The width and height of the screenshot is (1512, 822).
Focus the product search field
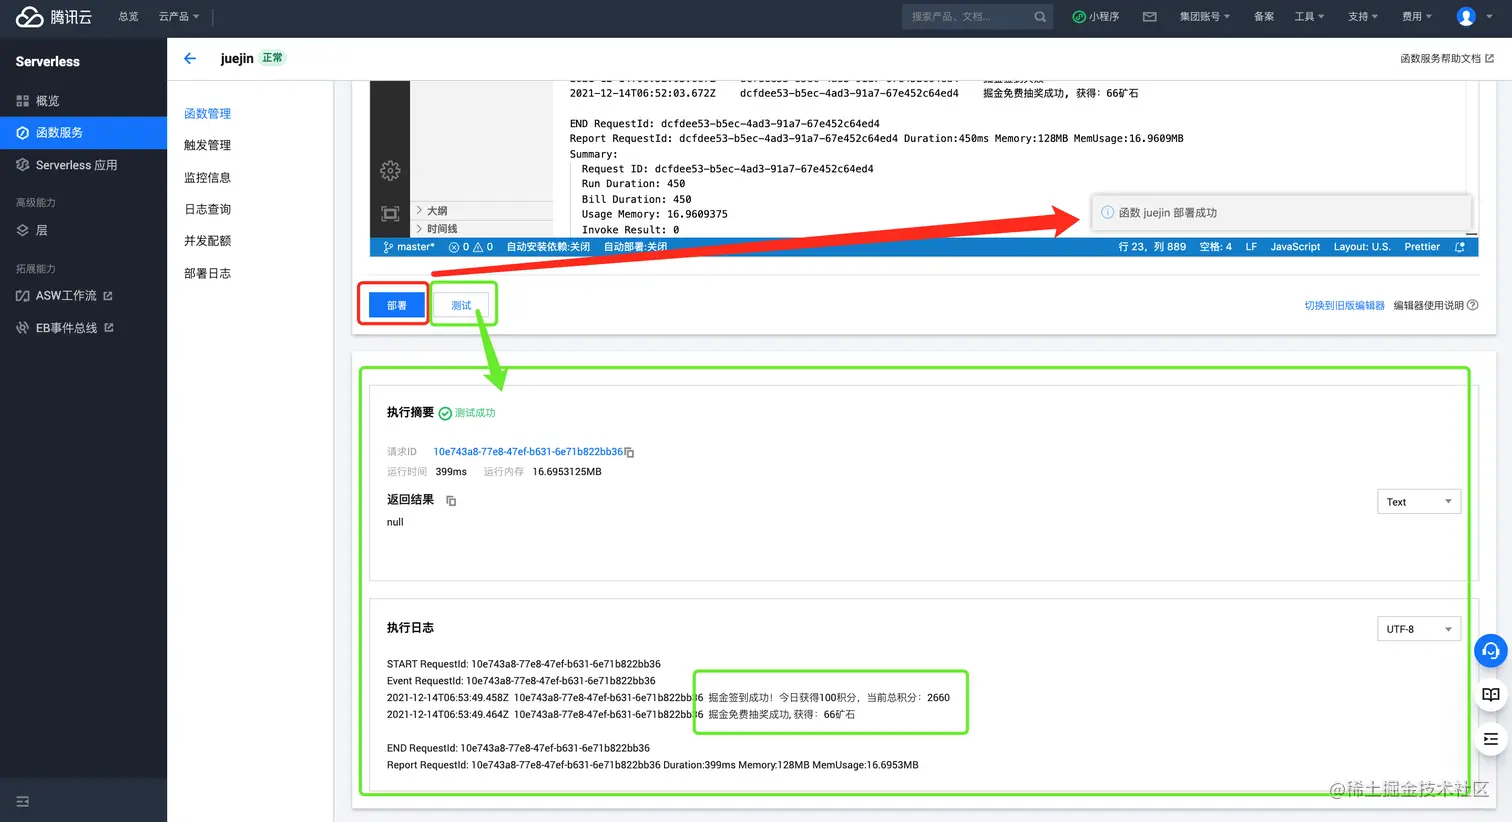point(977,17)
